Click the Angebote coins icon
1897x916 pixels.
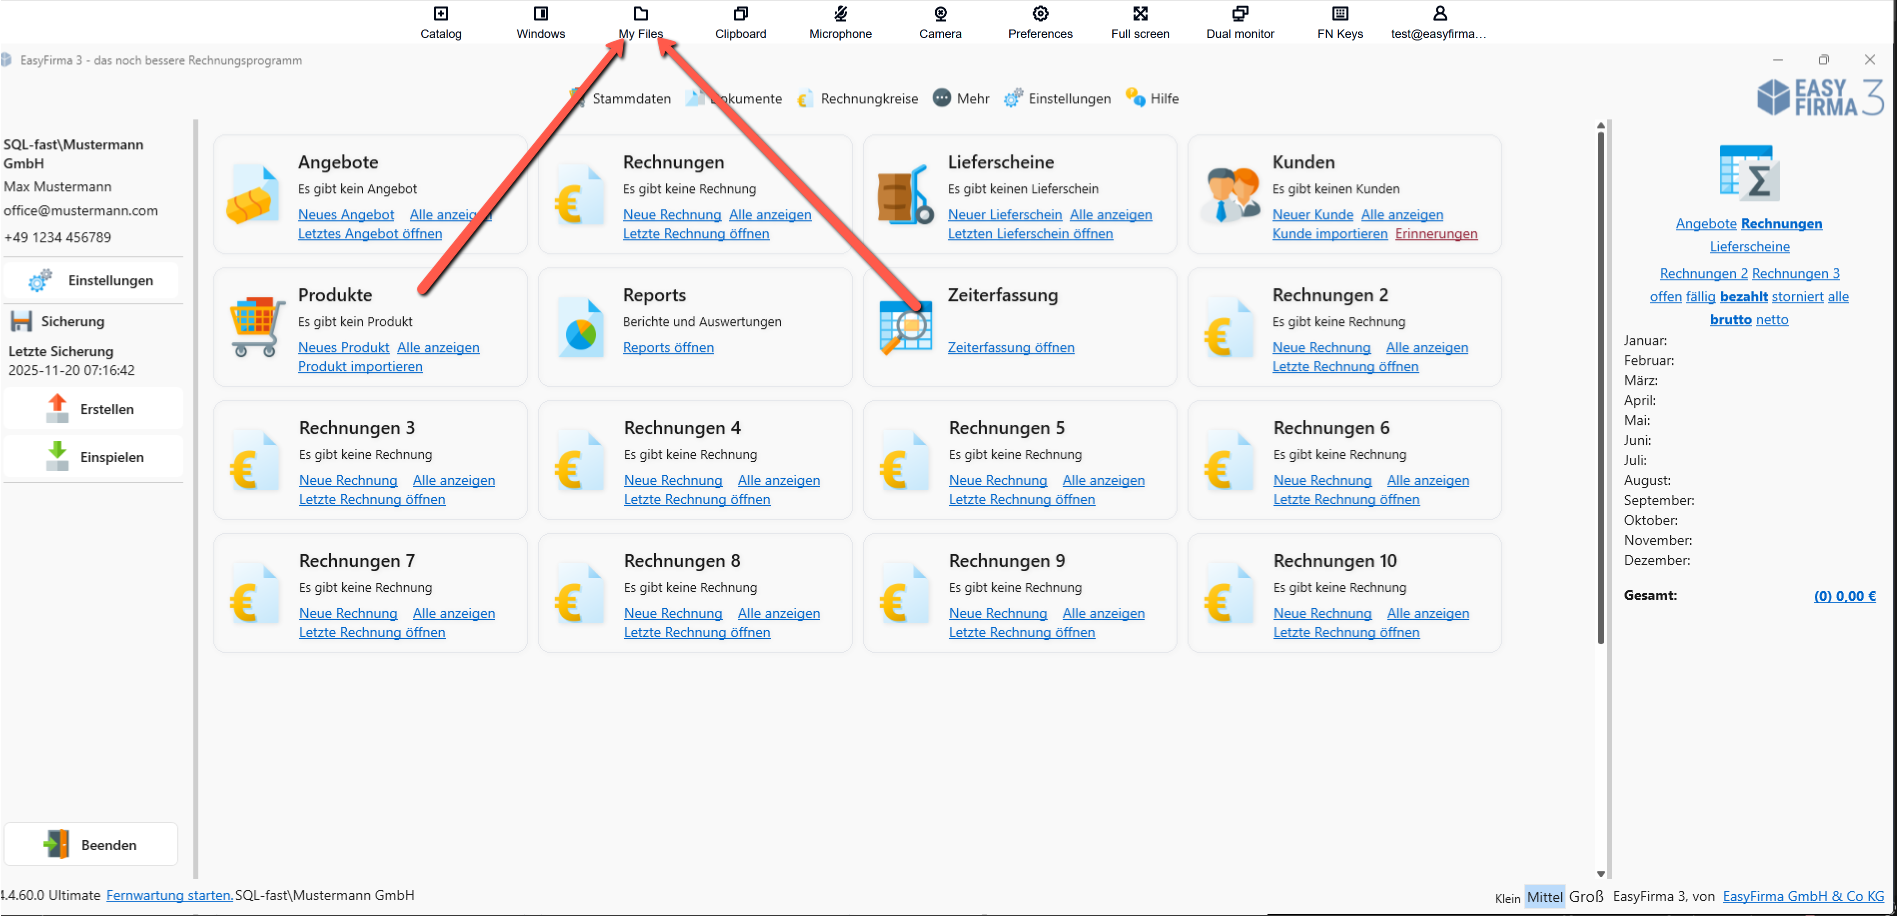255,192
